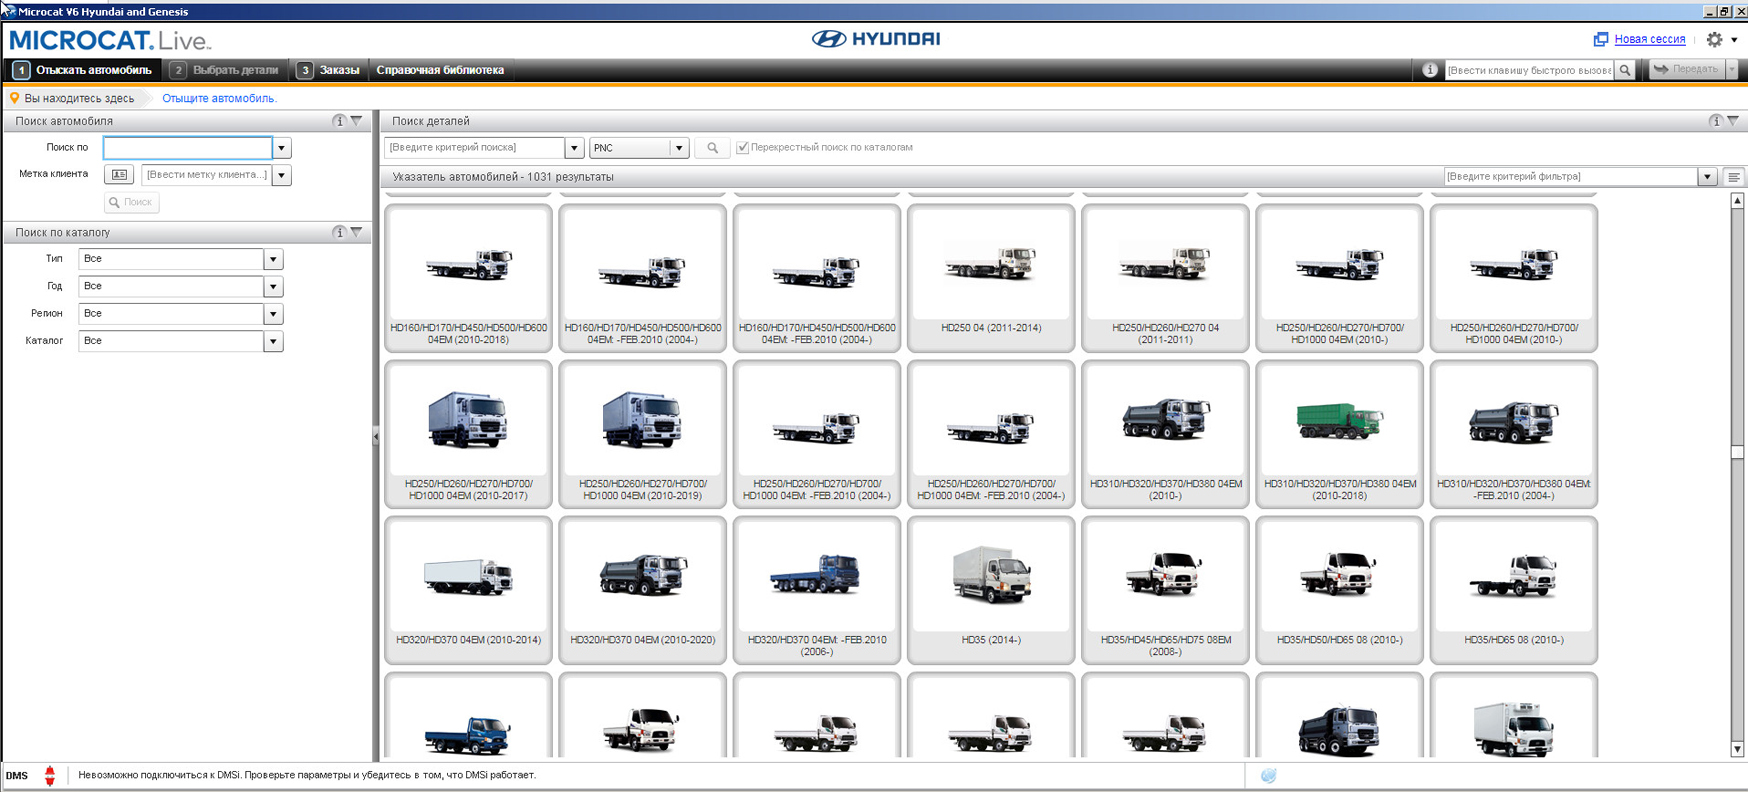Switch to the Заказы tab
1748x792 pixels.
329,70
